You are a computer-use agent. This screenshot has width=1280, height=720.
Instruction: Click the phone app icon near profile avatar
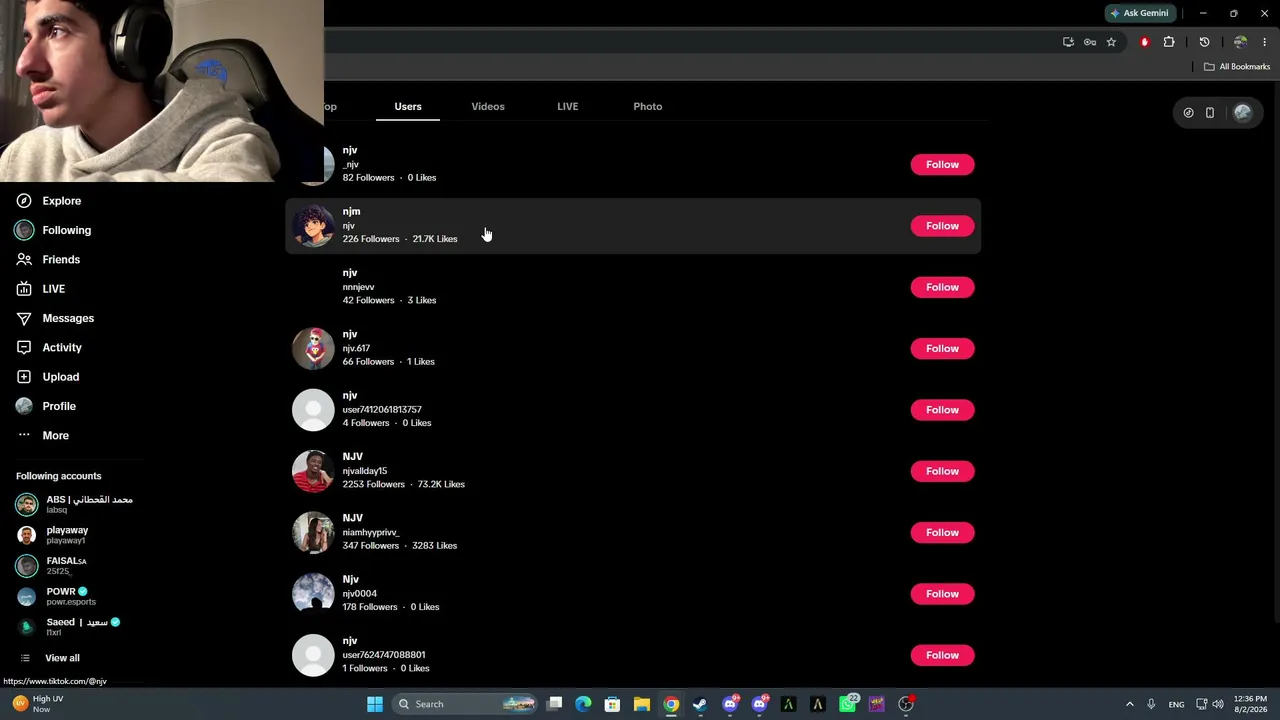pyautogui.click(x=1210, y=113)
